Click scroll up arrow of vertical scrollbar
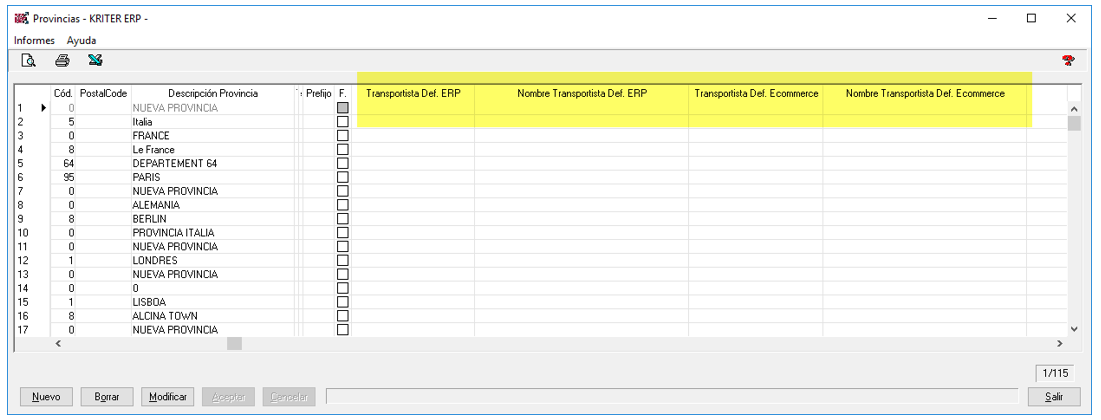 point(1075,108)
